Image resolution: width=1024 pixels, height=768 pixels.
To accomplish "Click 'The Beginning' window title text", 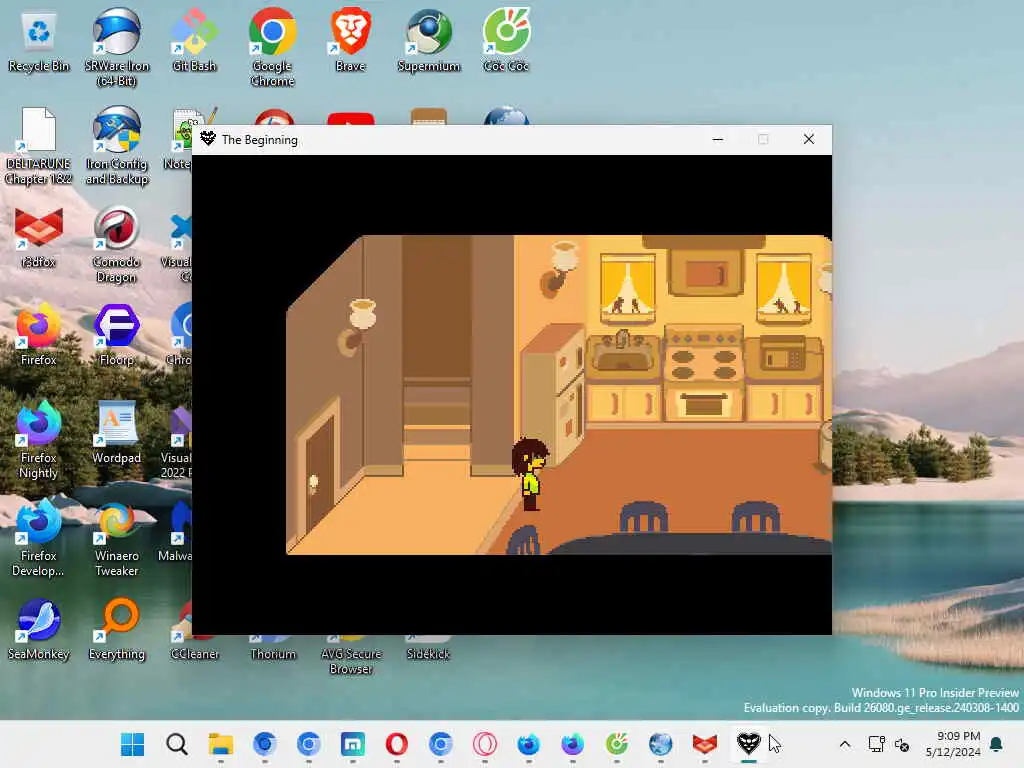I will (259, 140).
